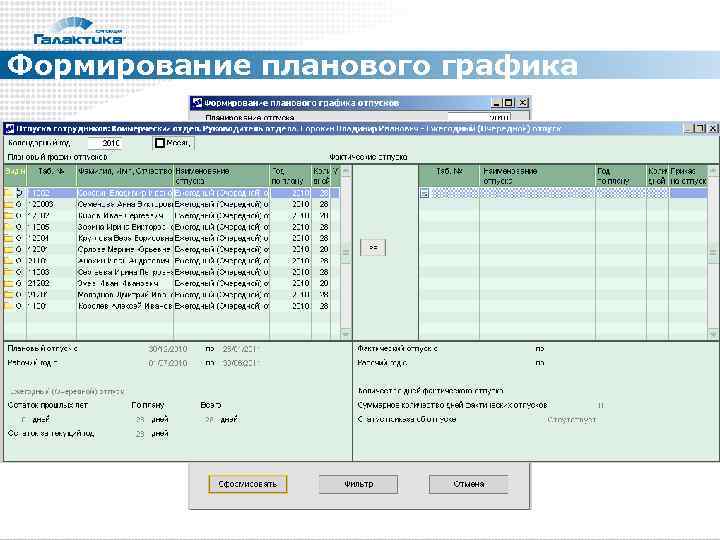
Task: Click Таб.№ header in planned vacations table
Action: 51,176
